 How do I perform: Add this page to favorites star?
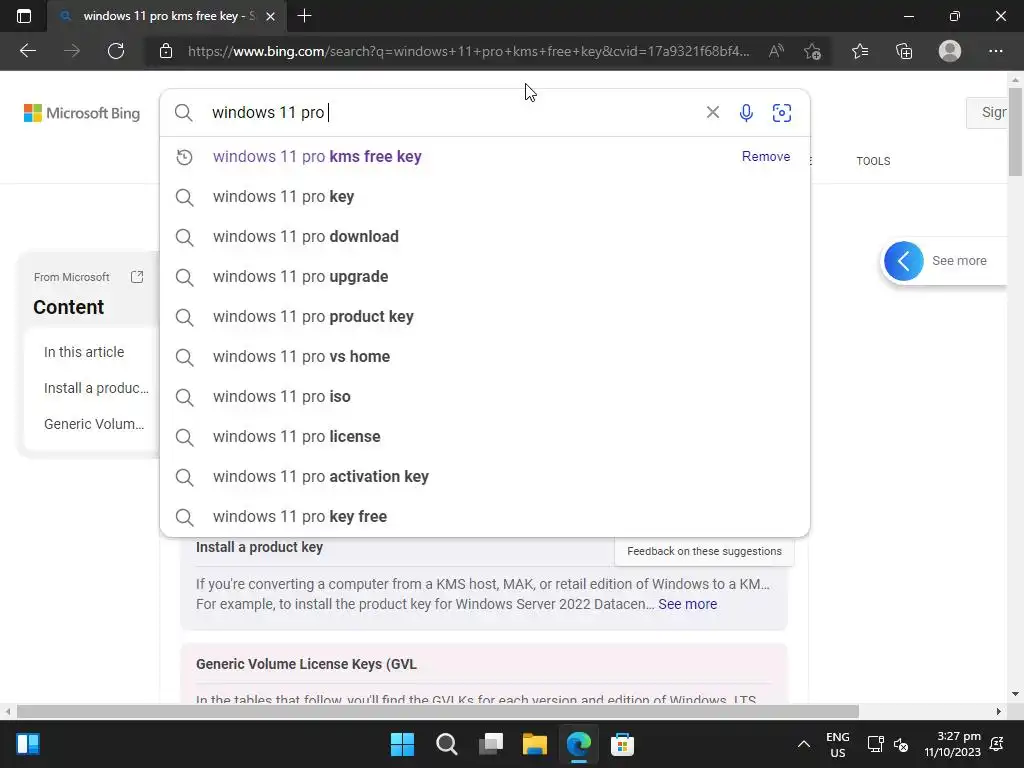(x=812, y=51)
